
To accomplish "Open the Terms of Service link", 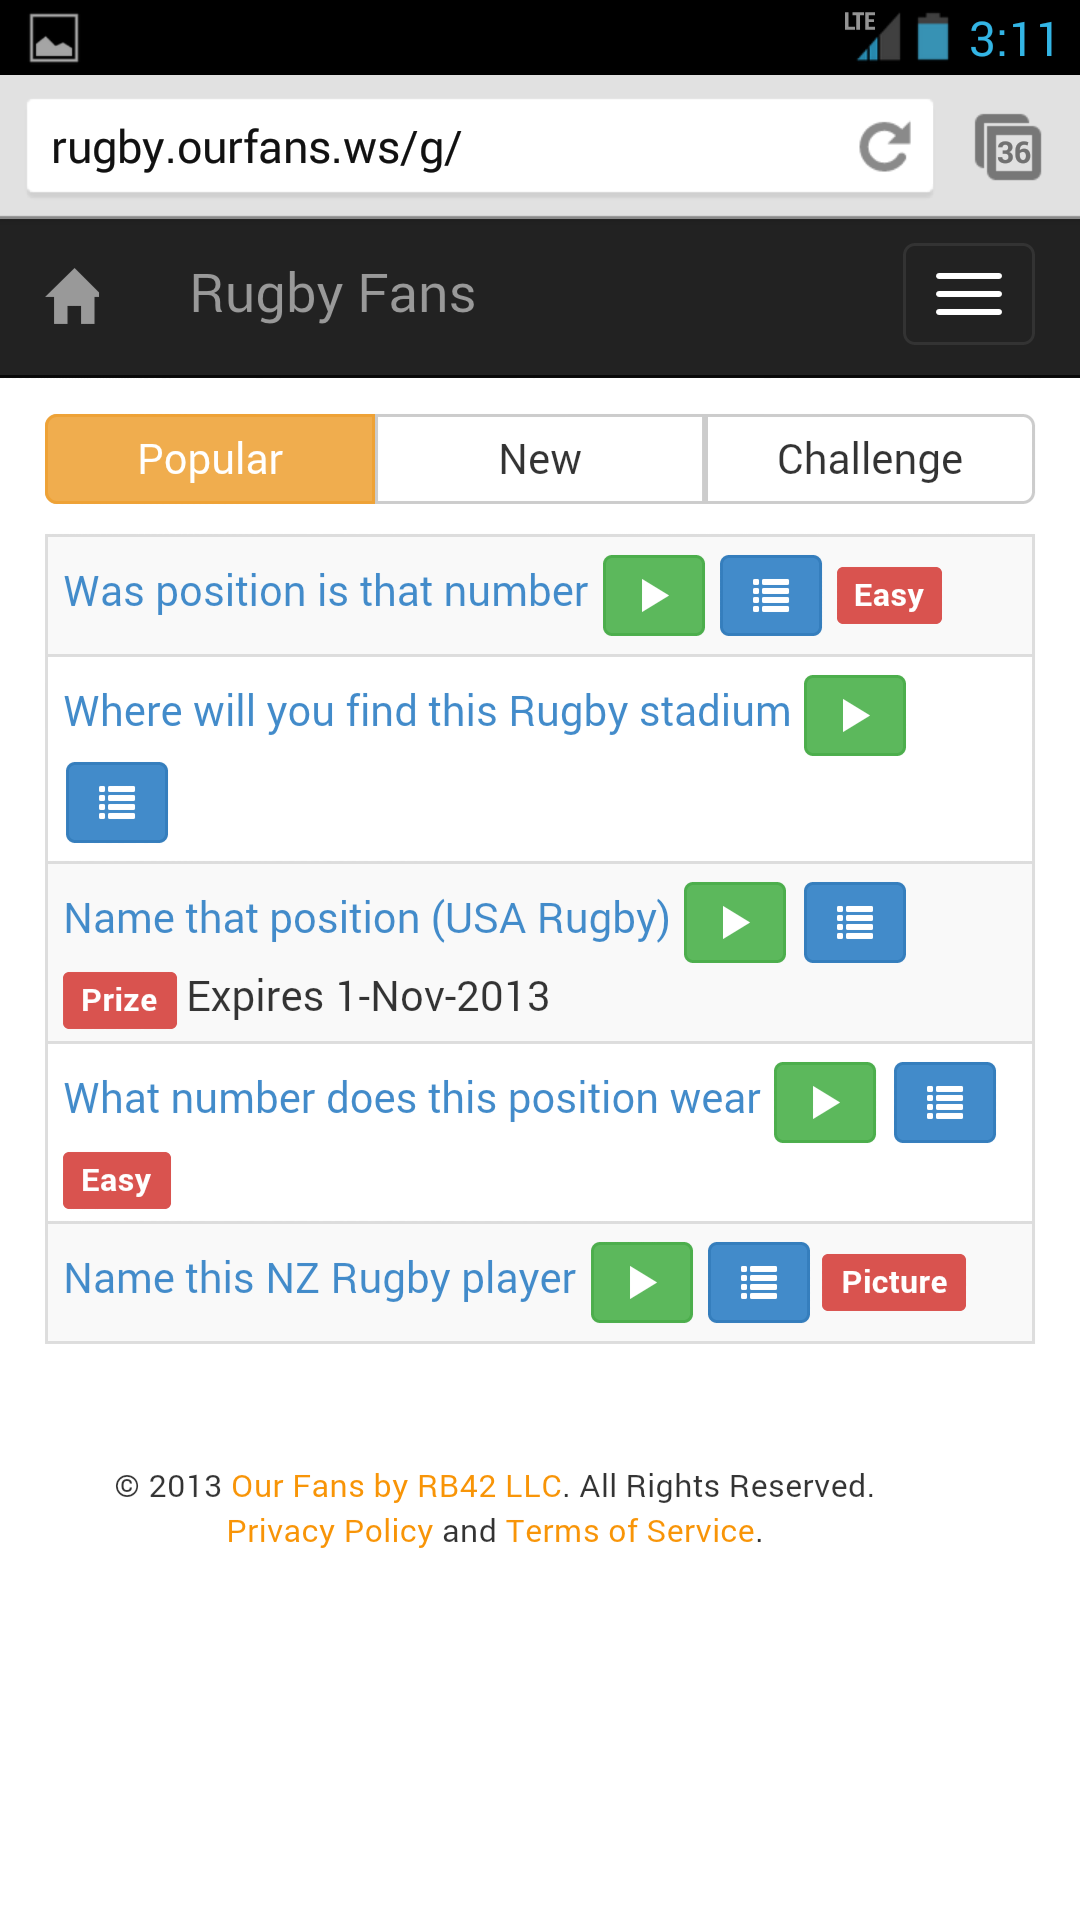I will pos(629,1531).
